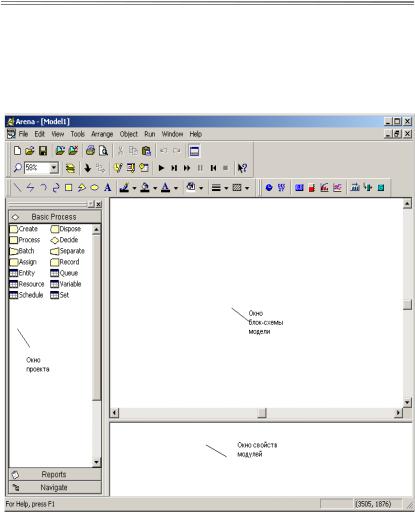Activate context help arrow icon
The height and width of the screenshot is (512, 415).
coord(242,168)
